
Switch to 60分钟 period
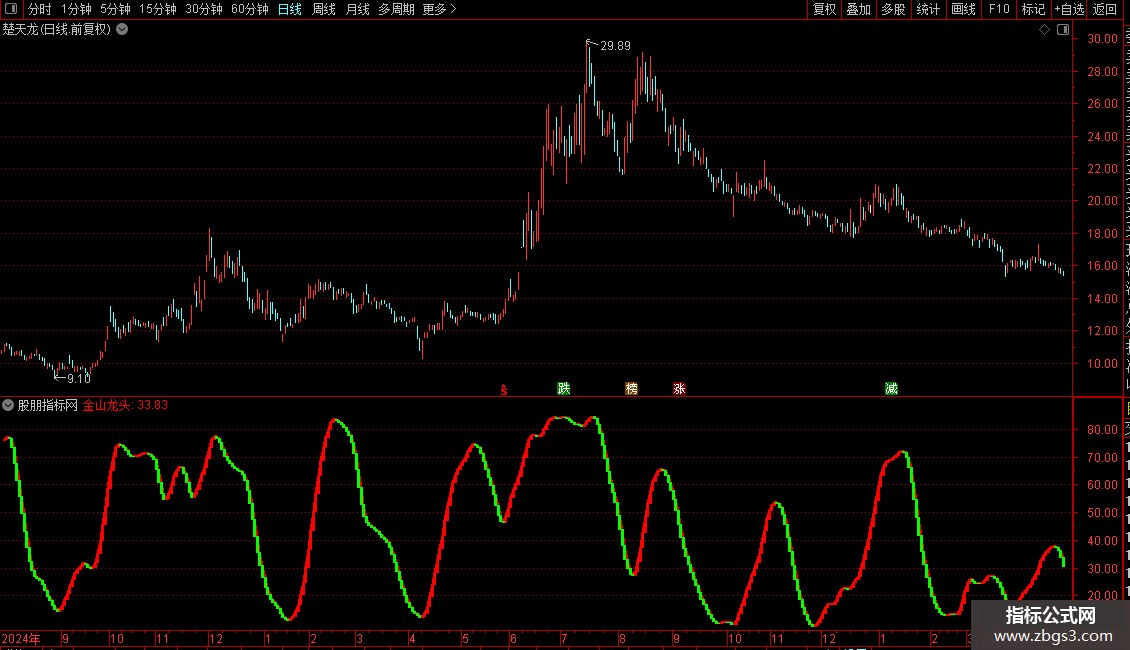pos(249,9)
